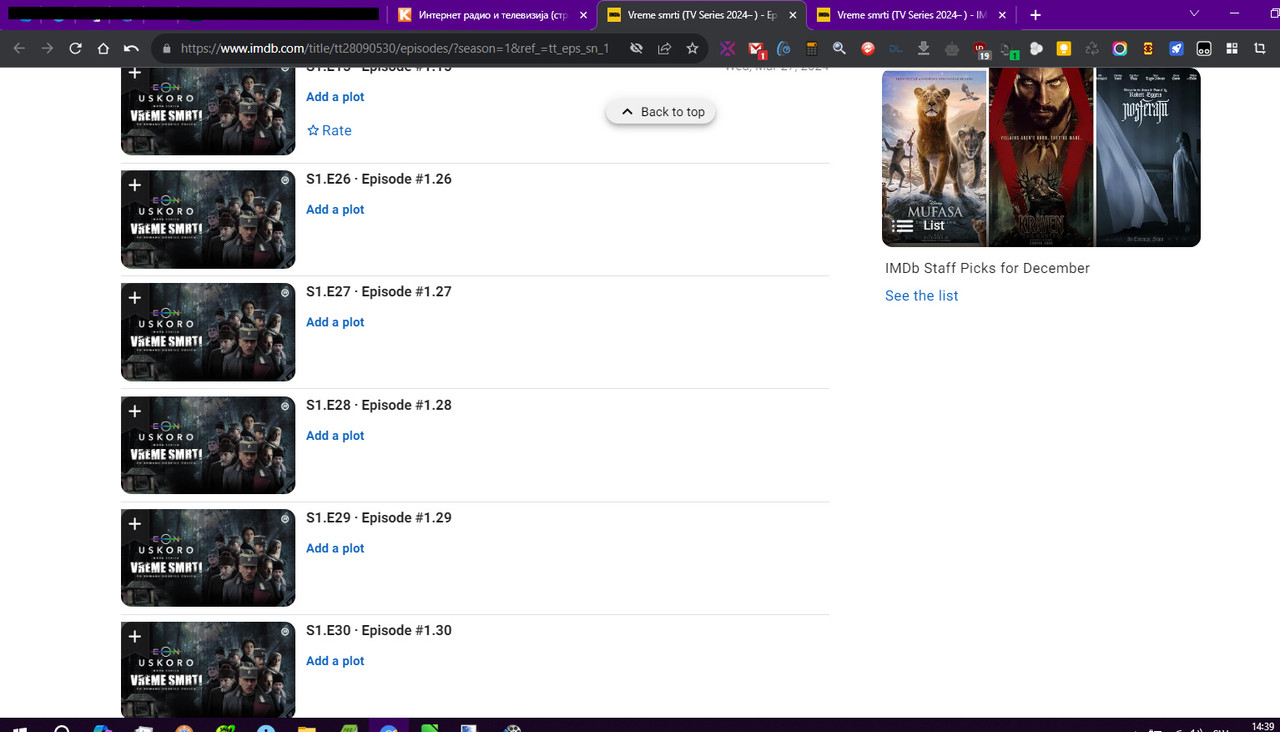This screenshot has height=732, width=1280.
Task: Click See the list link
Action: coord(922,296)
